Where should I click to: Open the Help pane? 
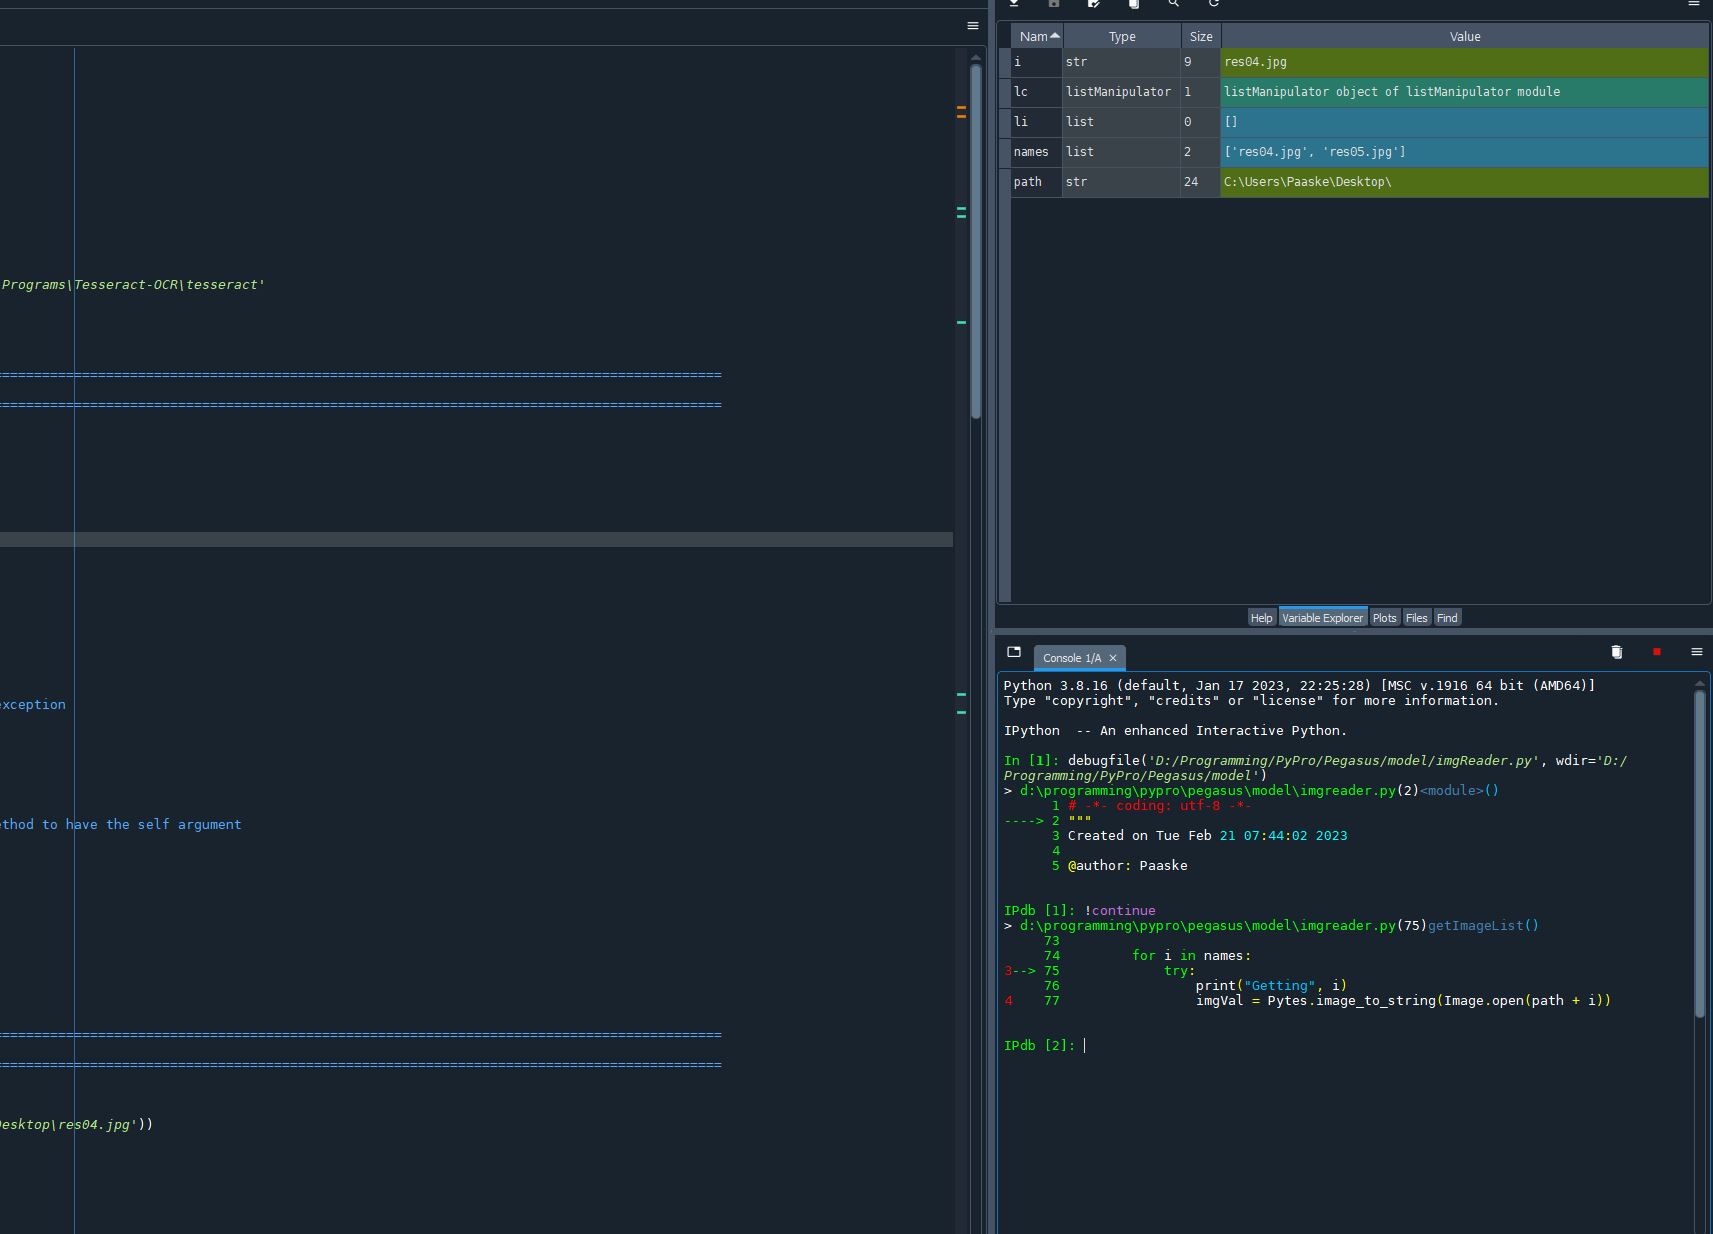coord(1260,617)
